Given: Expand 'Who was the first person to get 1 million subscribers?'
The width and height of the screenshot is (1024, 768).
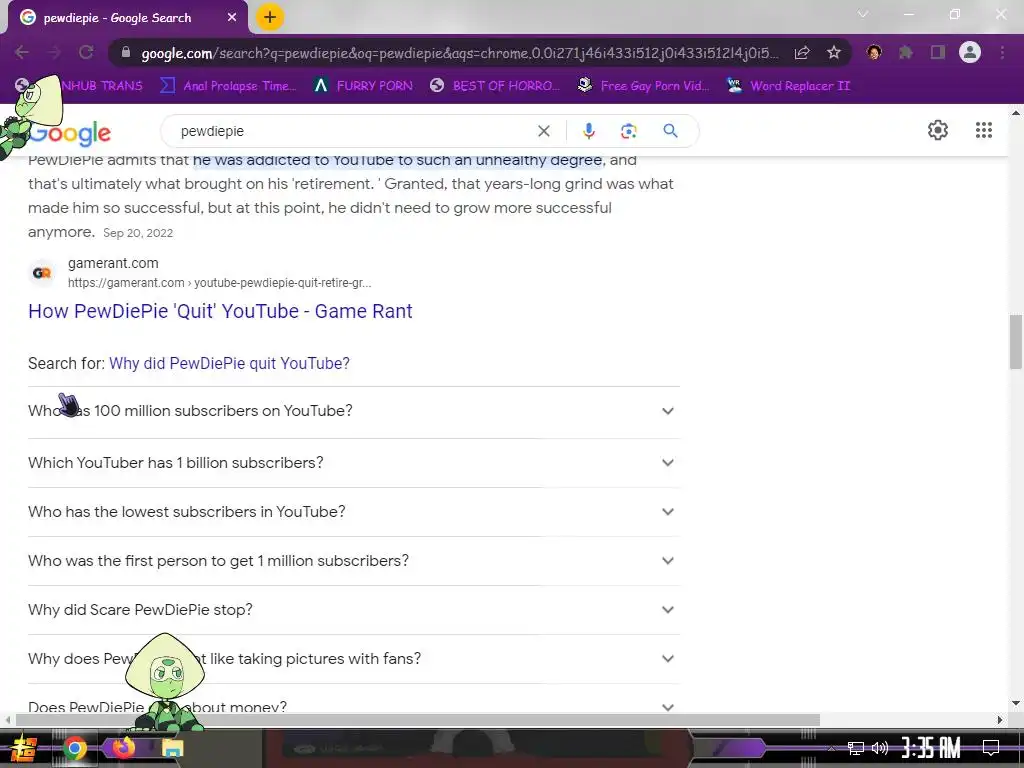Looking at the screenshot, I should click(353, 561).
